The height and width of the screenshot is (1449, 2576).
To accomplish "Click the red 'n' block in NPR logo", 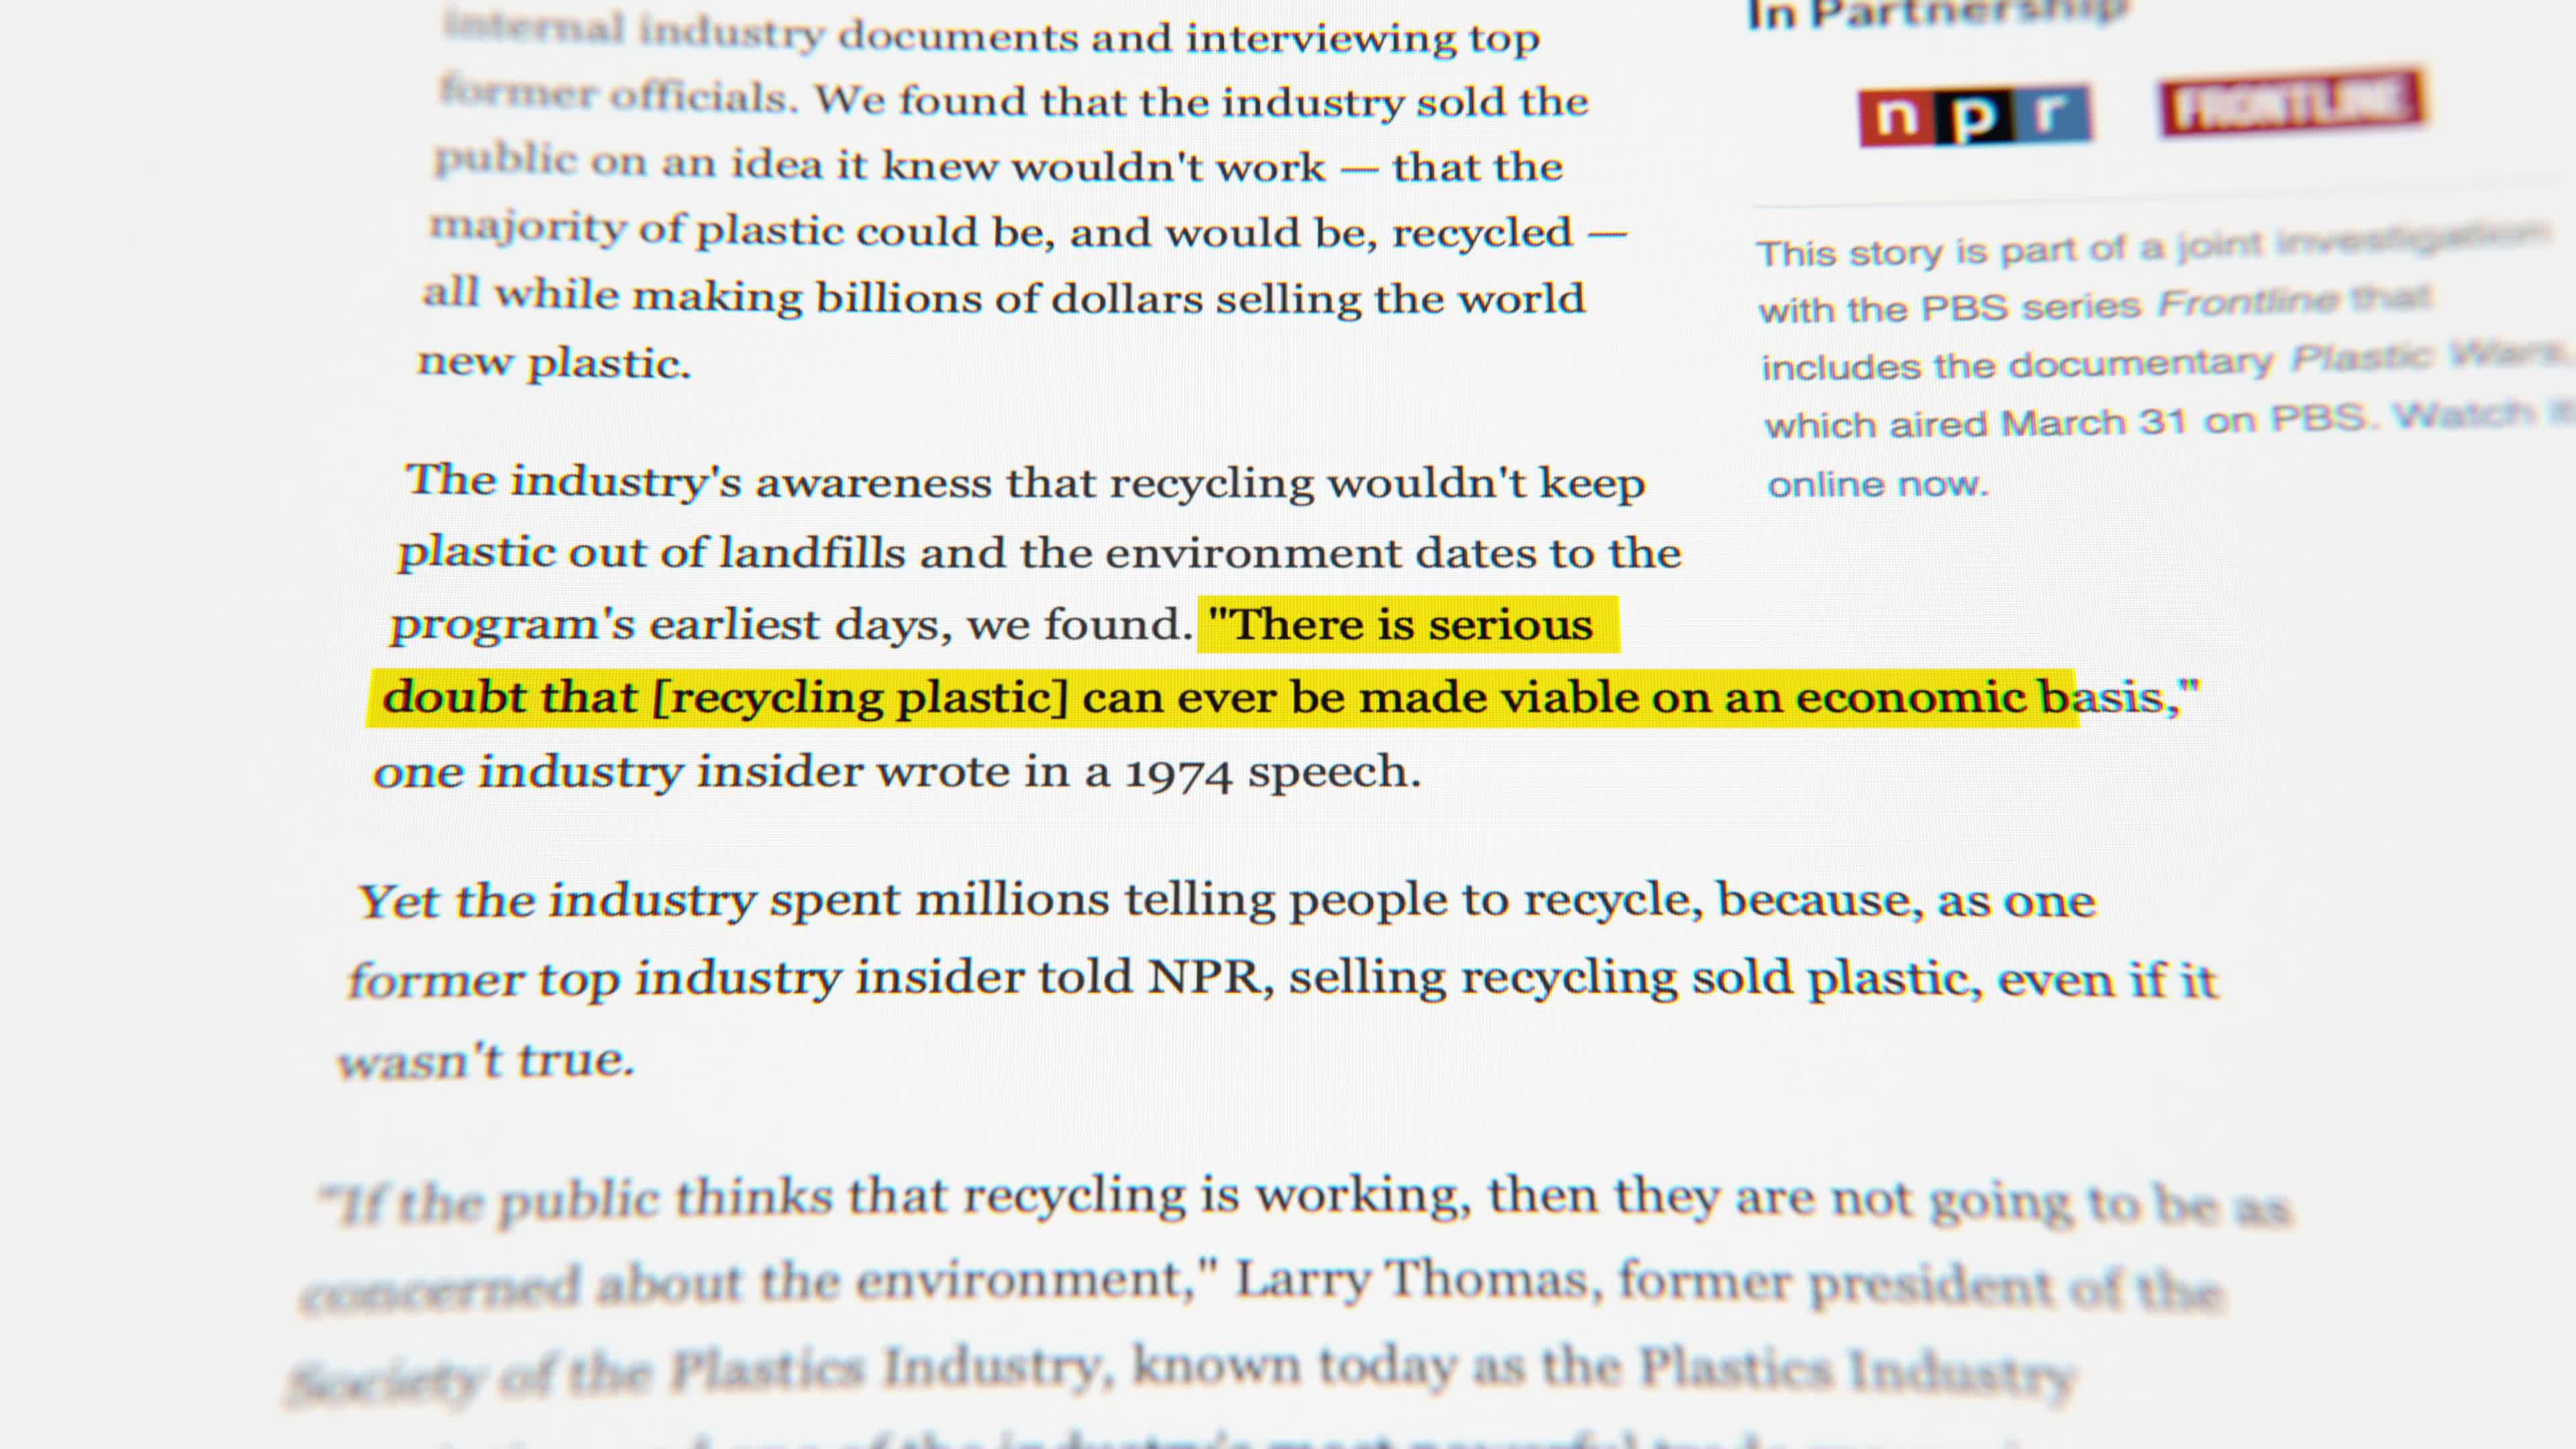I will [1897, 118].
